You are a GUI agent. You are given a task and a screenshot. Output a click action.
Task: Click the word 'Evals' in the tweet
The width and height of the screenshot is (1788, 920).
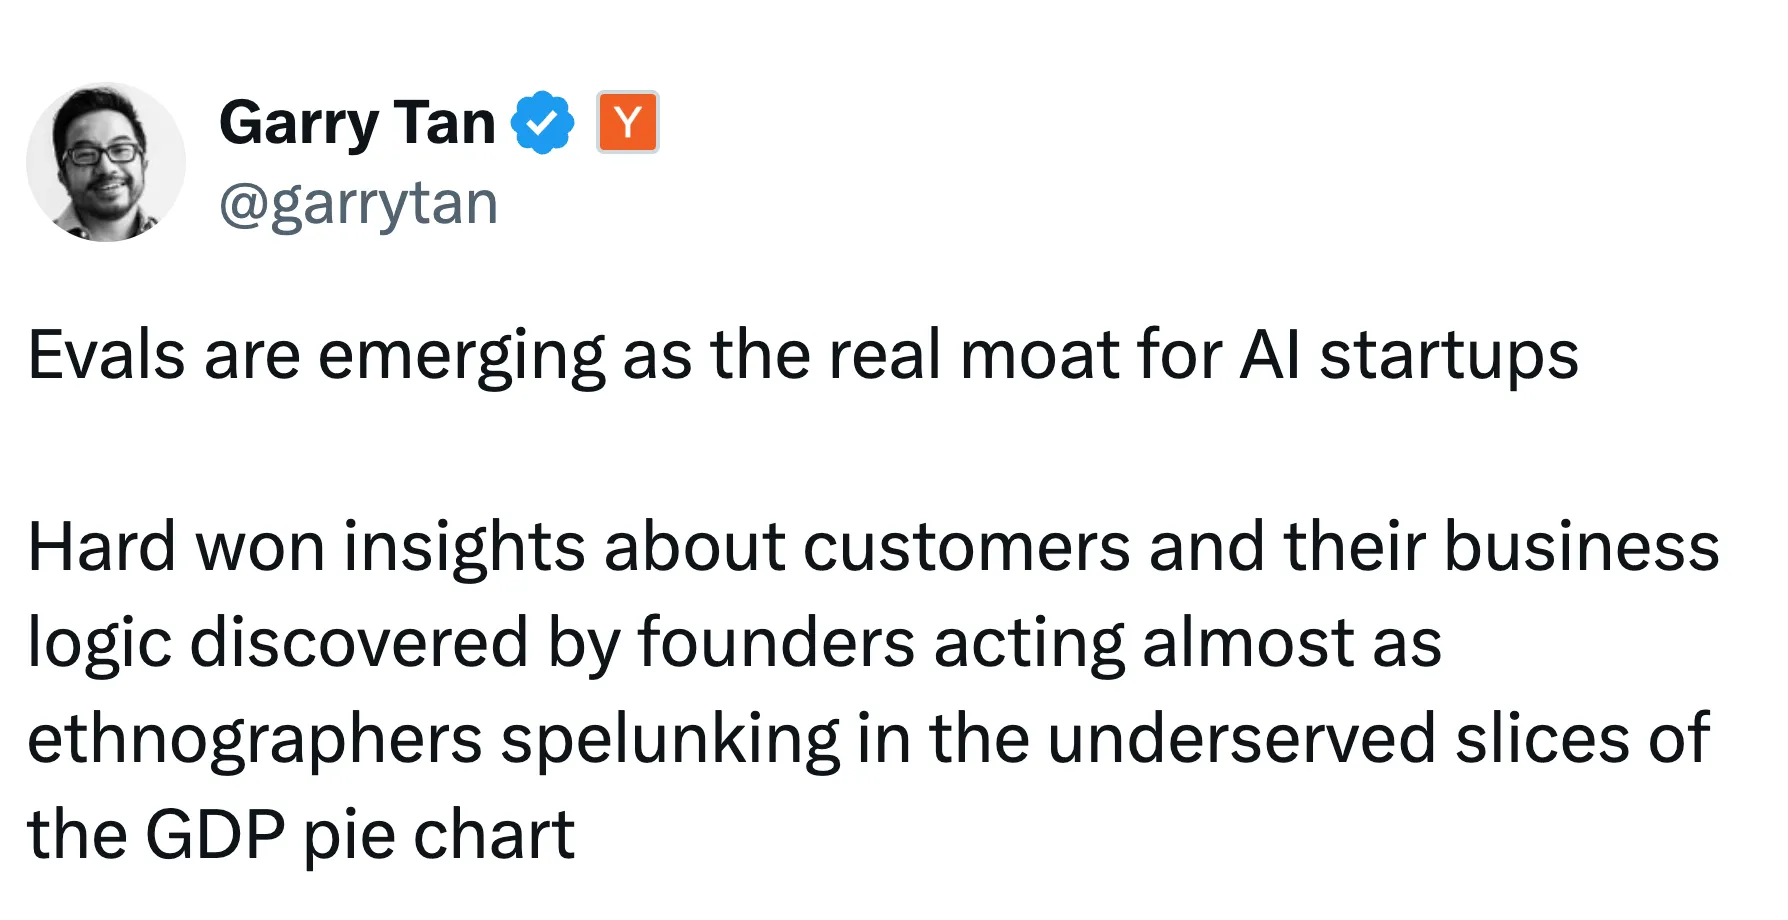click(107, 355)
